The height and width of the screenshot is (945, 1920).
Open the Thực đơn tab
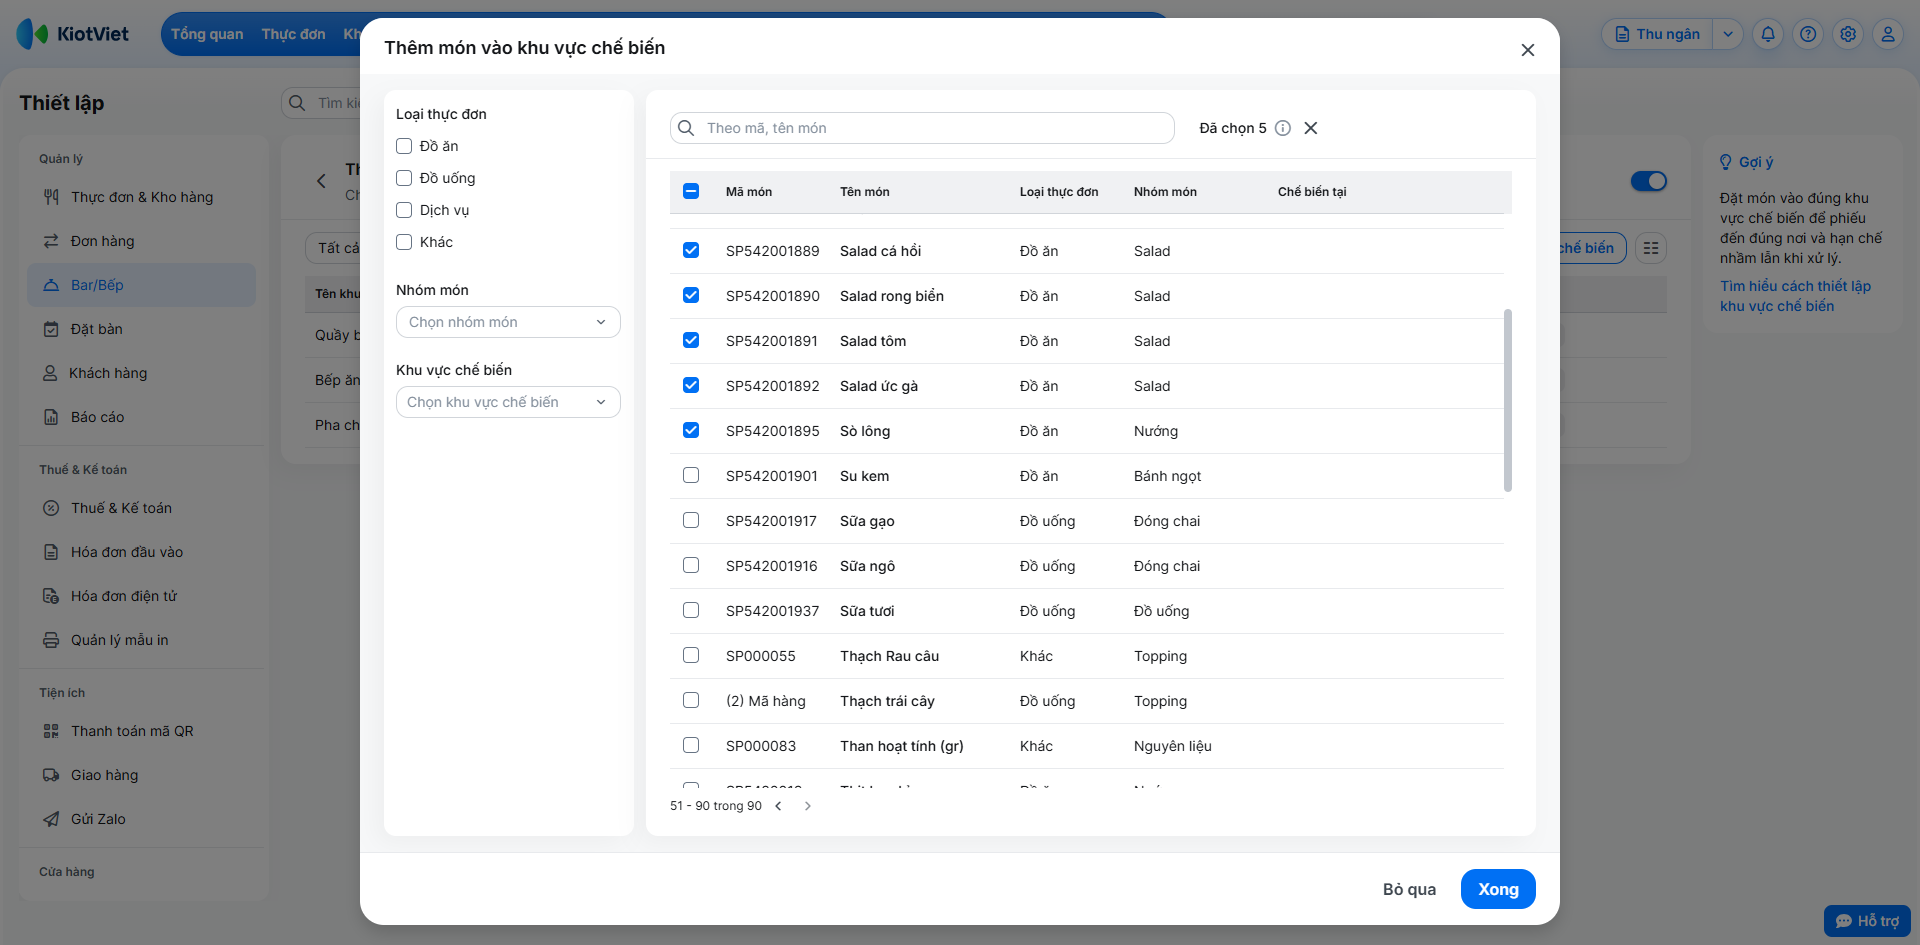coord(294,34)
